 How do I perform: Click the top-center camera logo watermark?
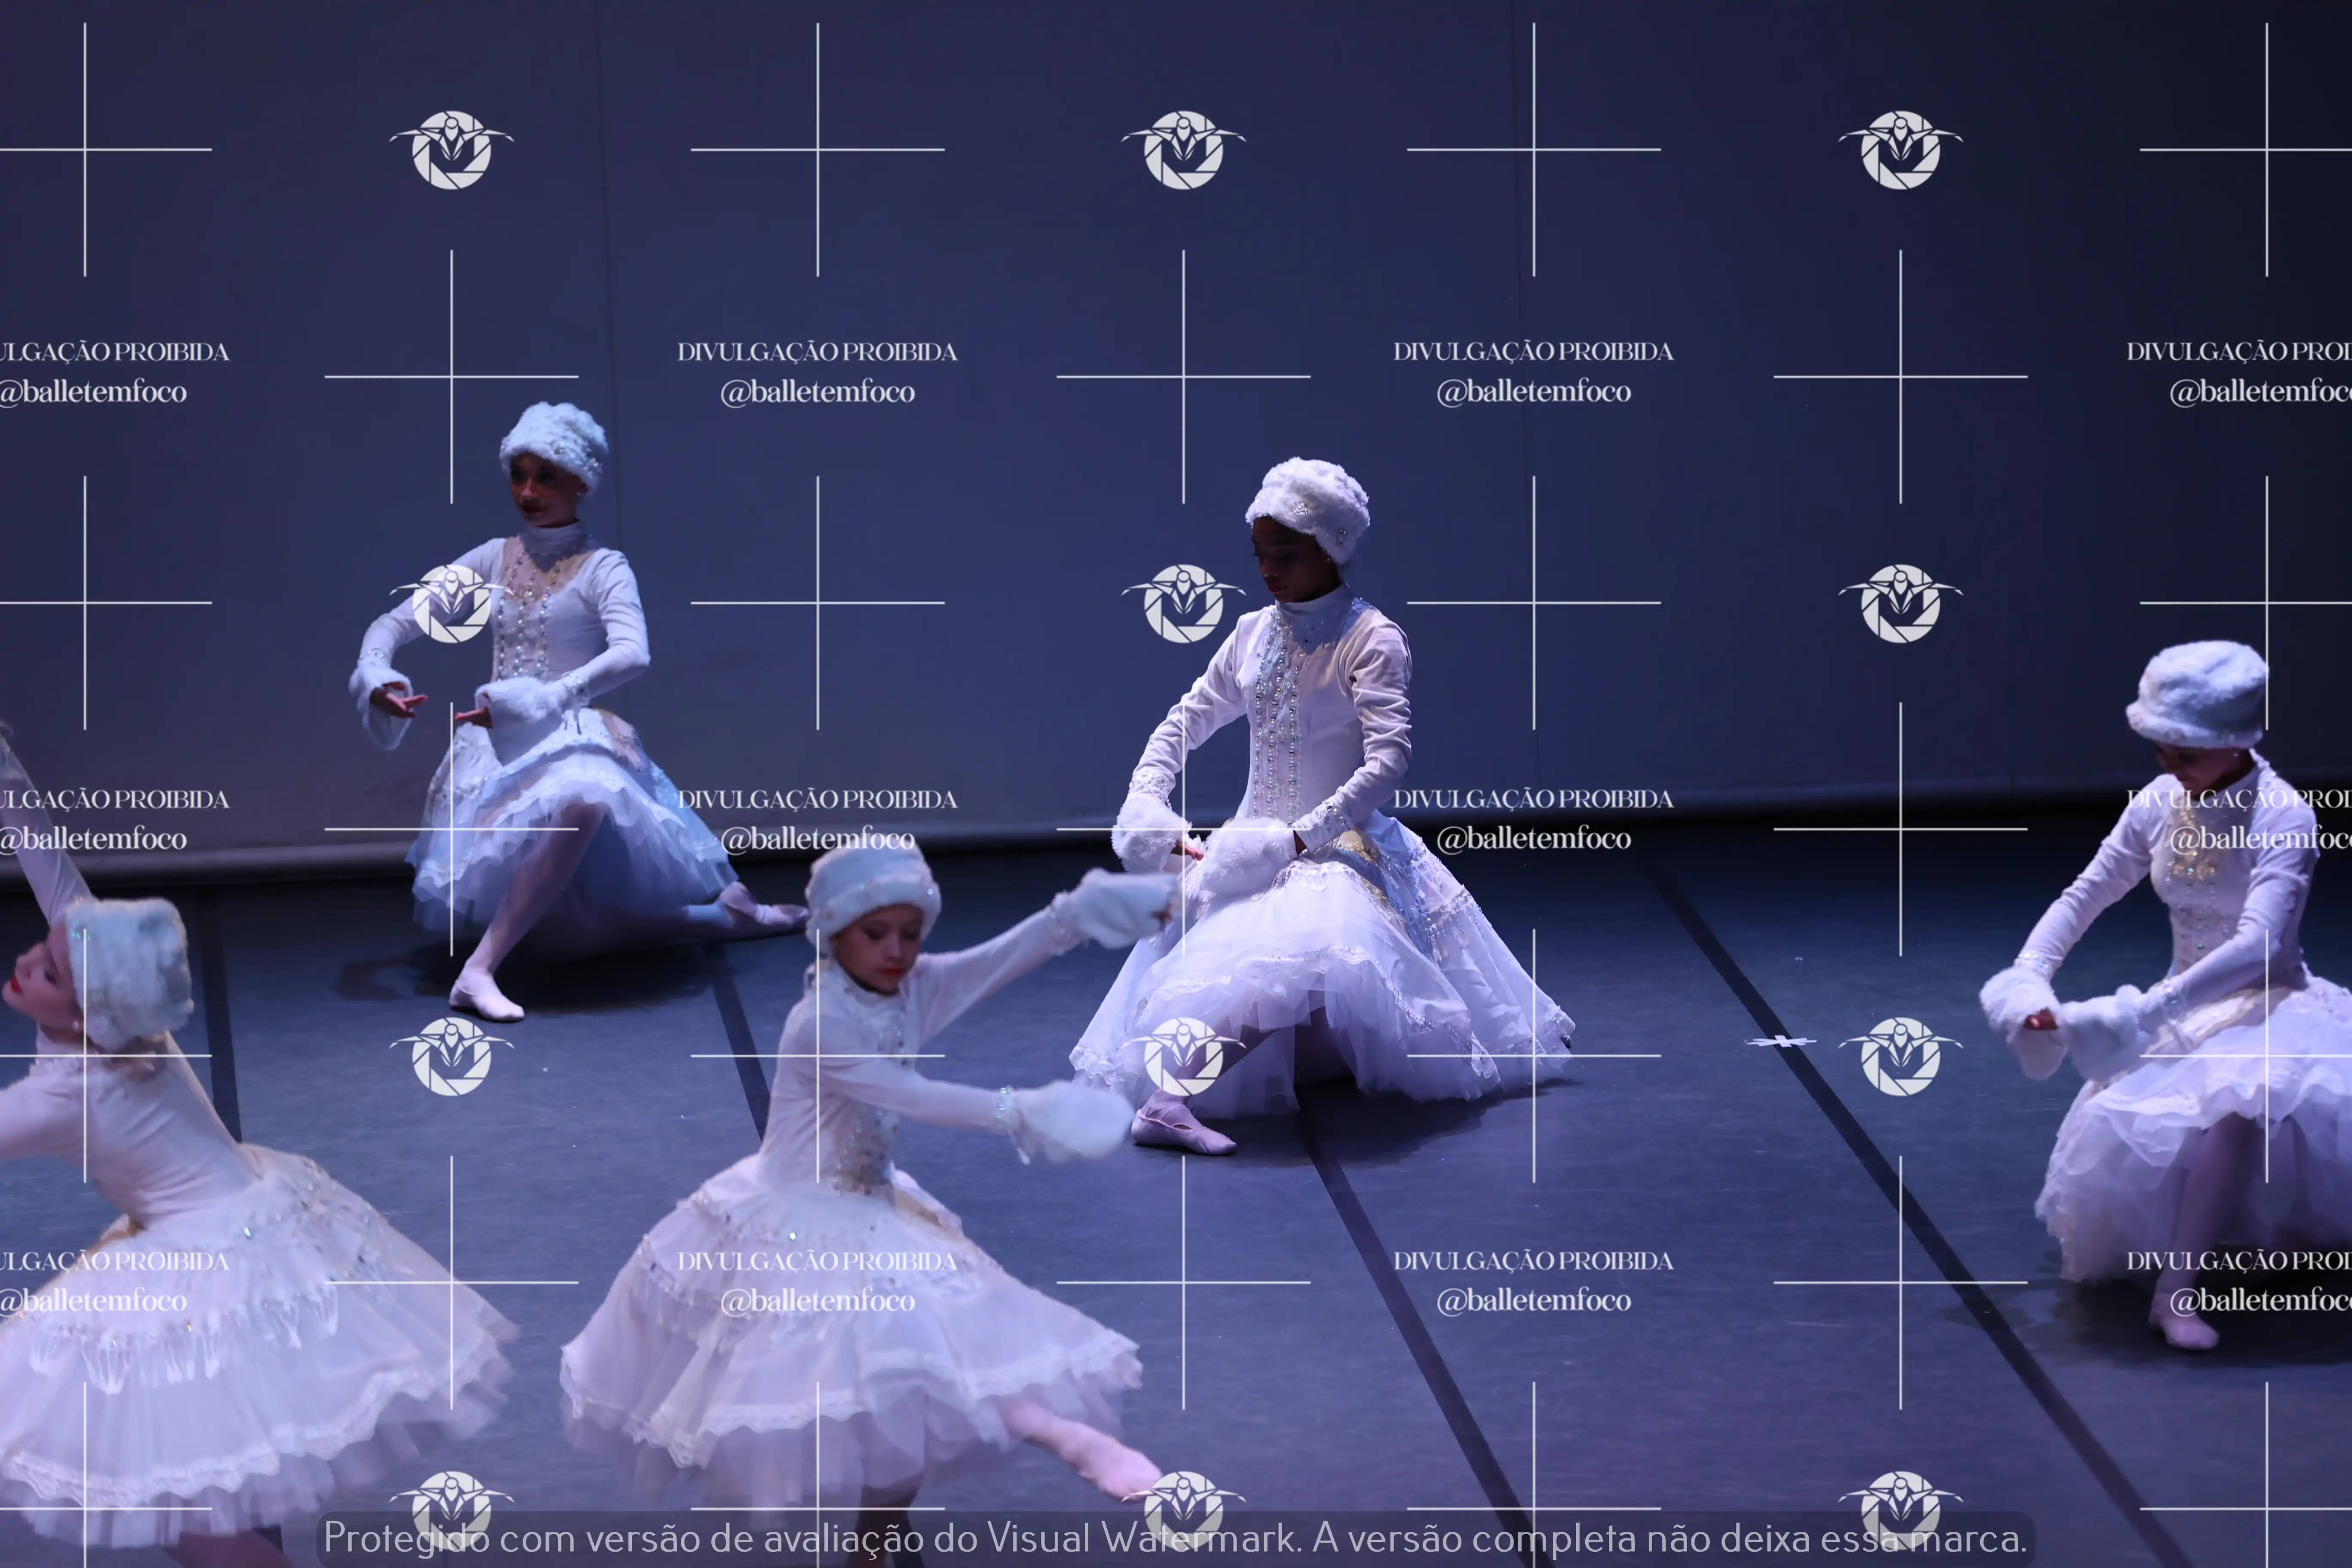tap(1183, 150)
